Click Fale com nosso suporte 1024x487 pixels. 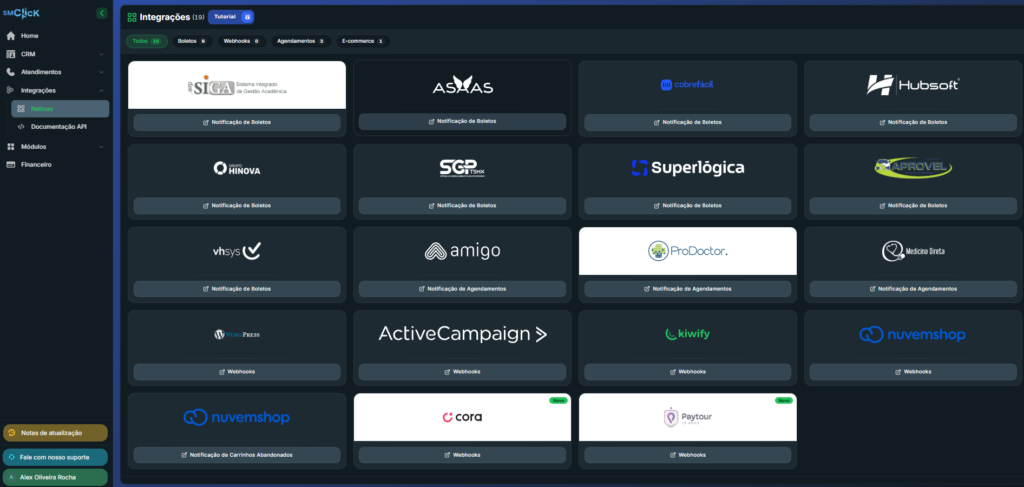(x=56, y=457)
